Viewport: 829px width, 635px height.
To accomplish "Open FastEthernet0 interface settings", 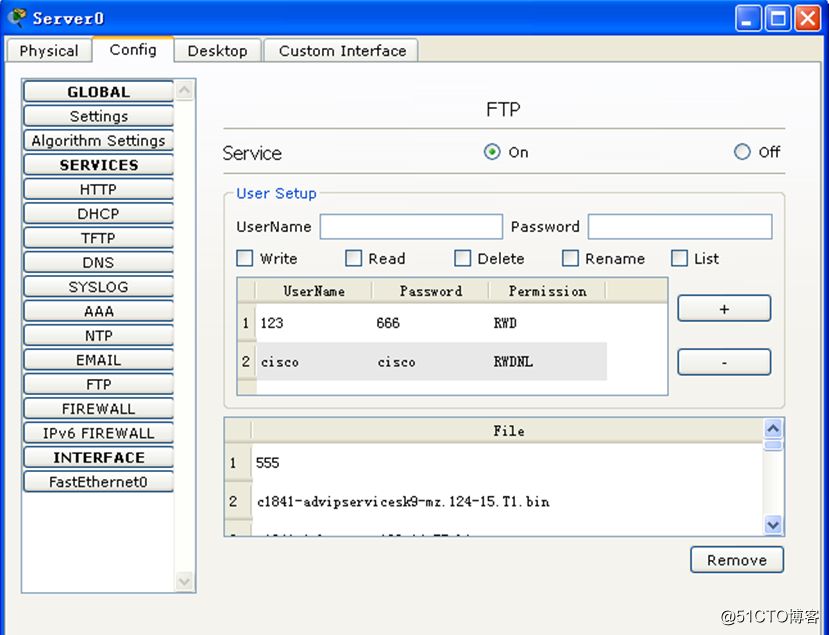I will click(98, 481).
